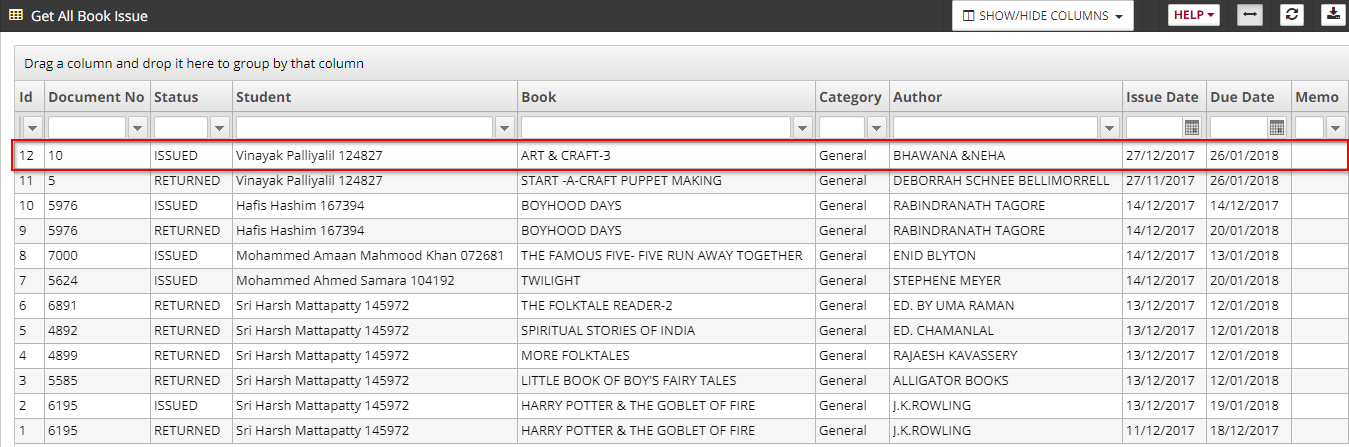Screen dimensions: 1349x447
Task: Open Memo filter operator dropdown
Action: 1334,128
